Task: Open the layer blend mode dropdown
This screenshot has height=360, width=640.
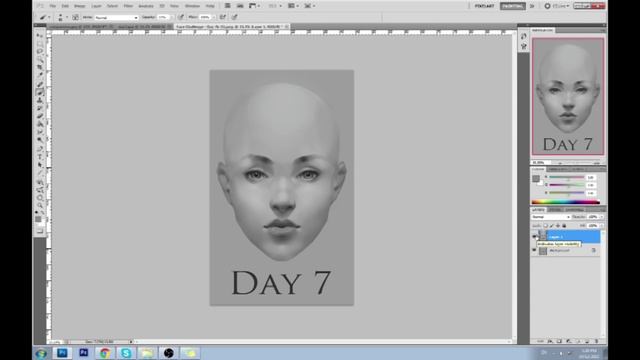Action: tap(551, 217)
